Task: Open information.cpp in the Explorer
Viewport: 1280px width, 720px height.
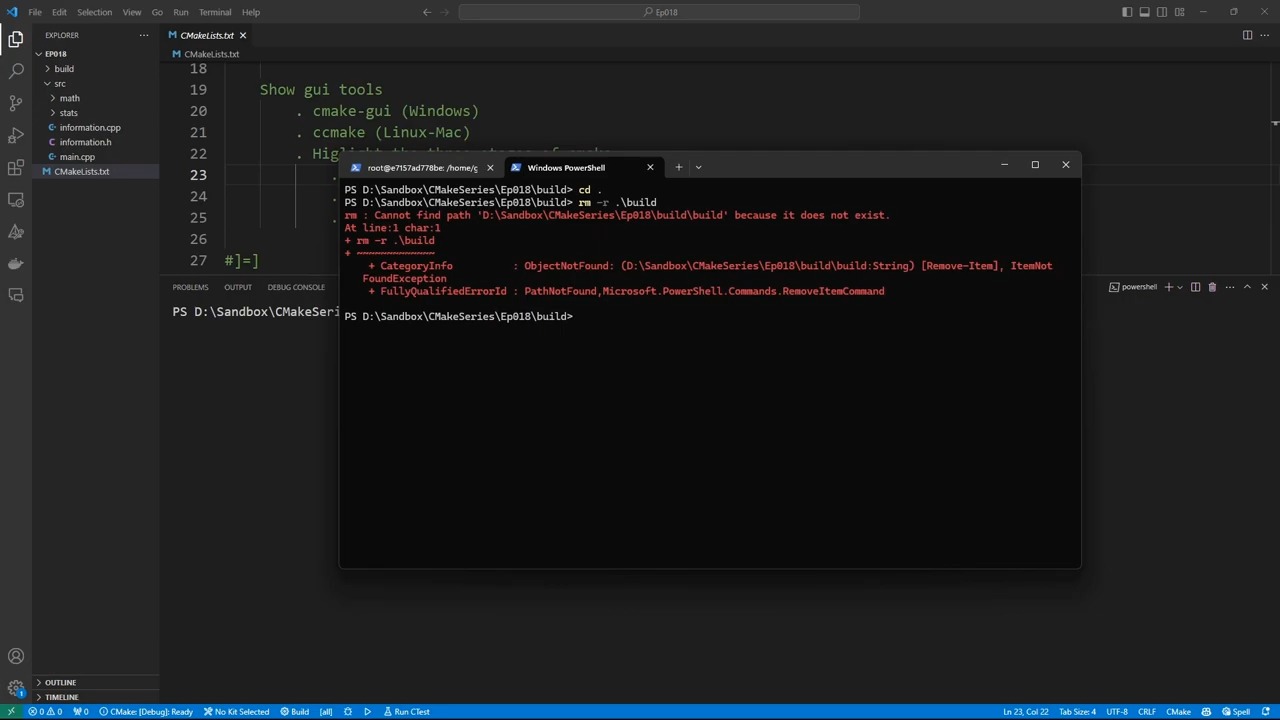Action: click(90, 128)
